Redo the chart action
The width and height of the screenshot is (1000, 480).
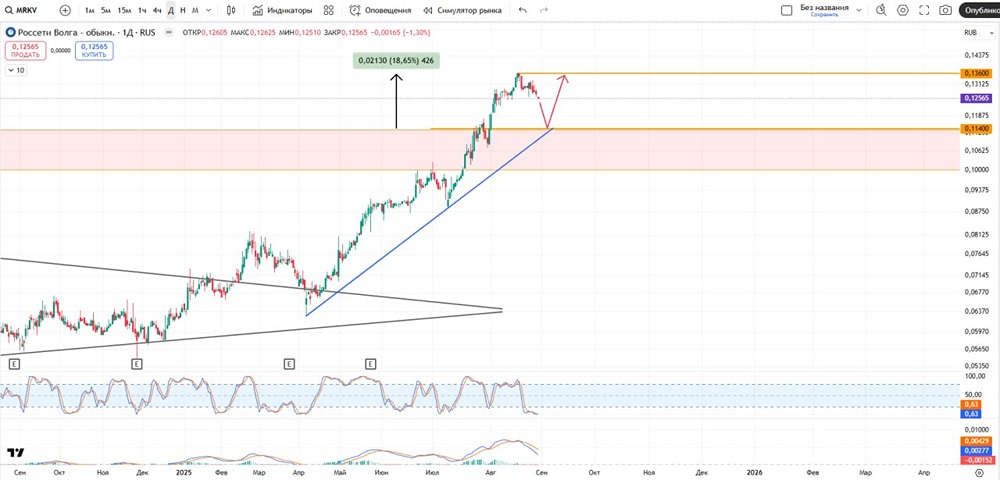point(543,10)
